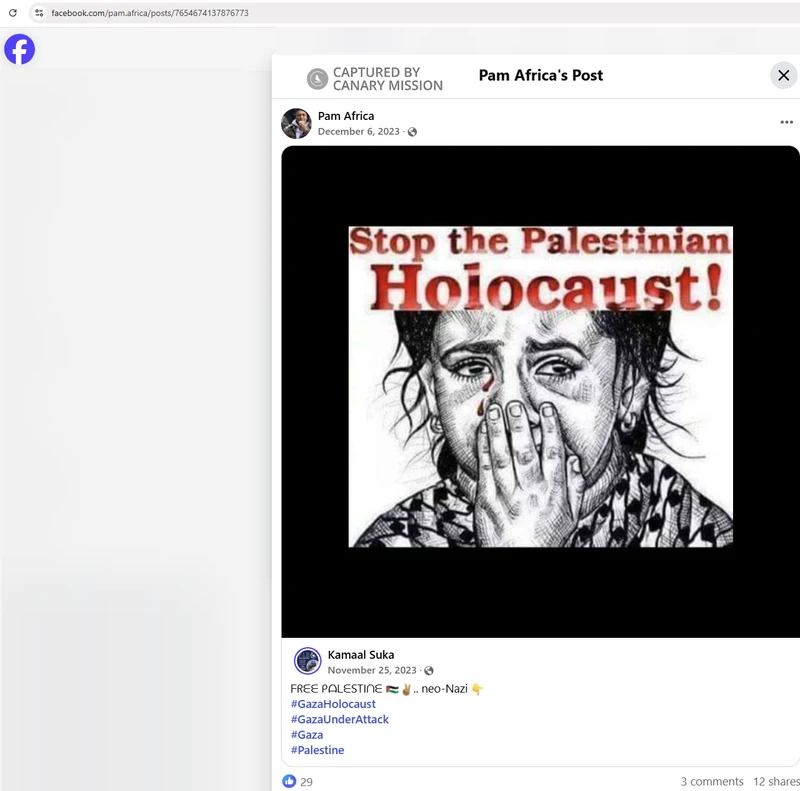Screen dimensions: 800x791
Task: Click the globe privacy icon beside December 6
Action: 412,132
